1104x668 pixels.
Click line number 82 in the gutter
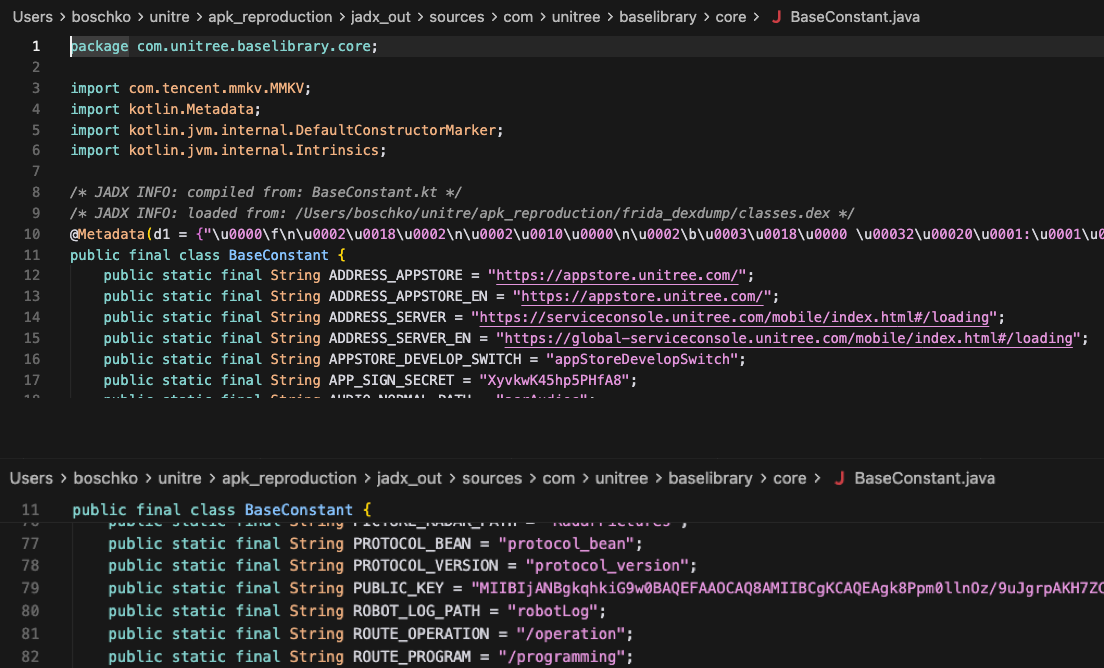pos(30,657)
